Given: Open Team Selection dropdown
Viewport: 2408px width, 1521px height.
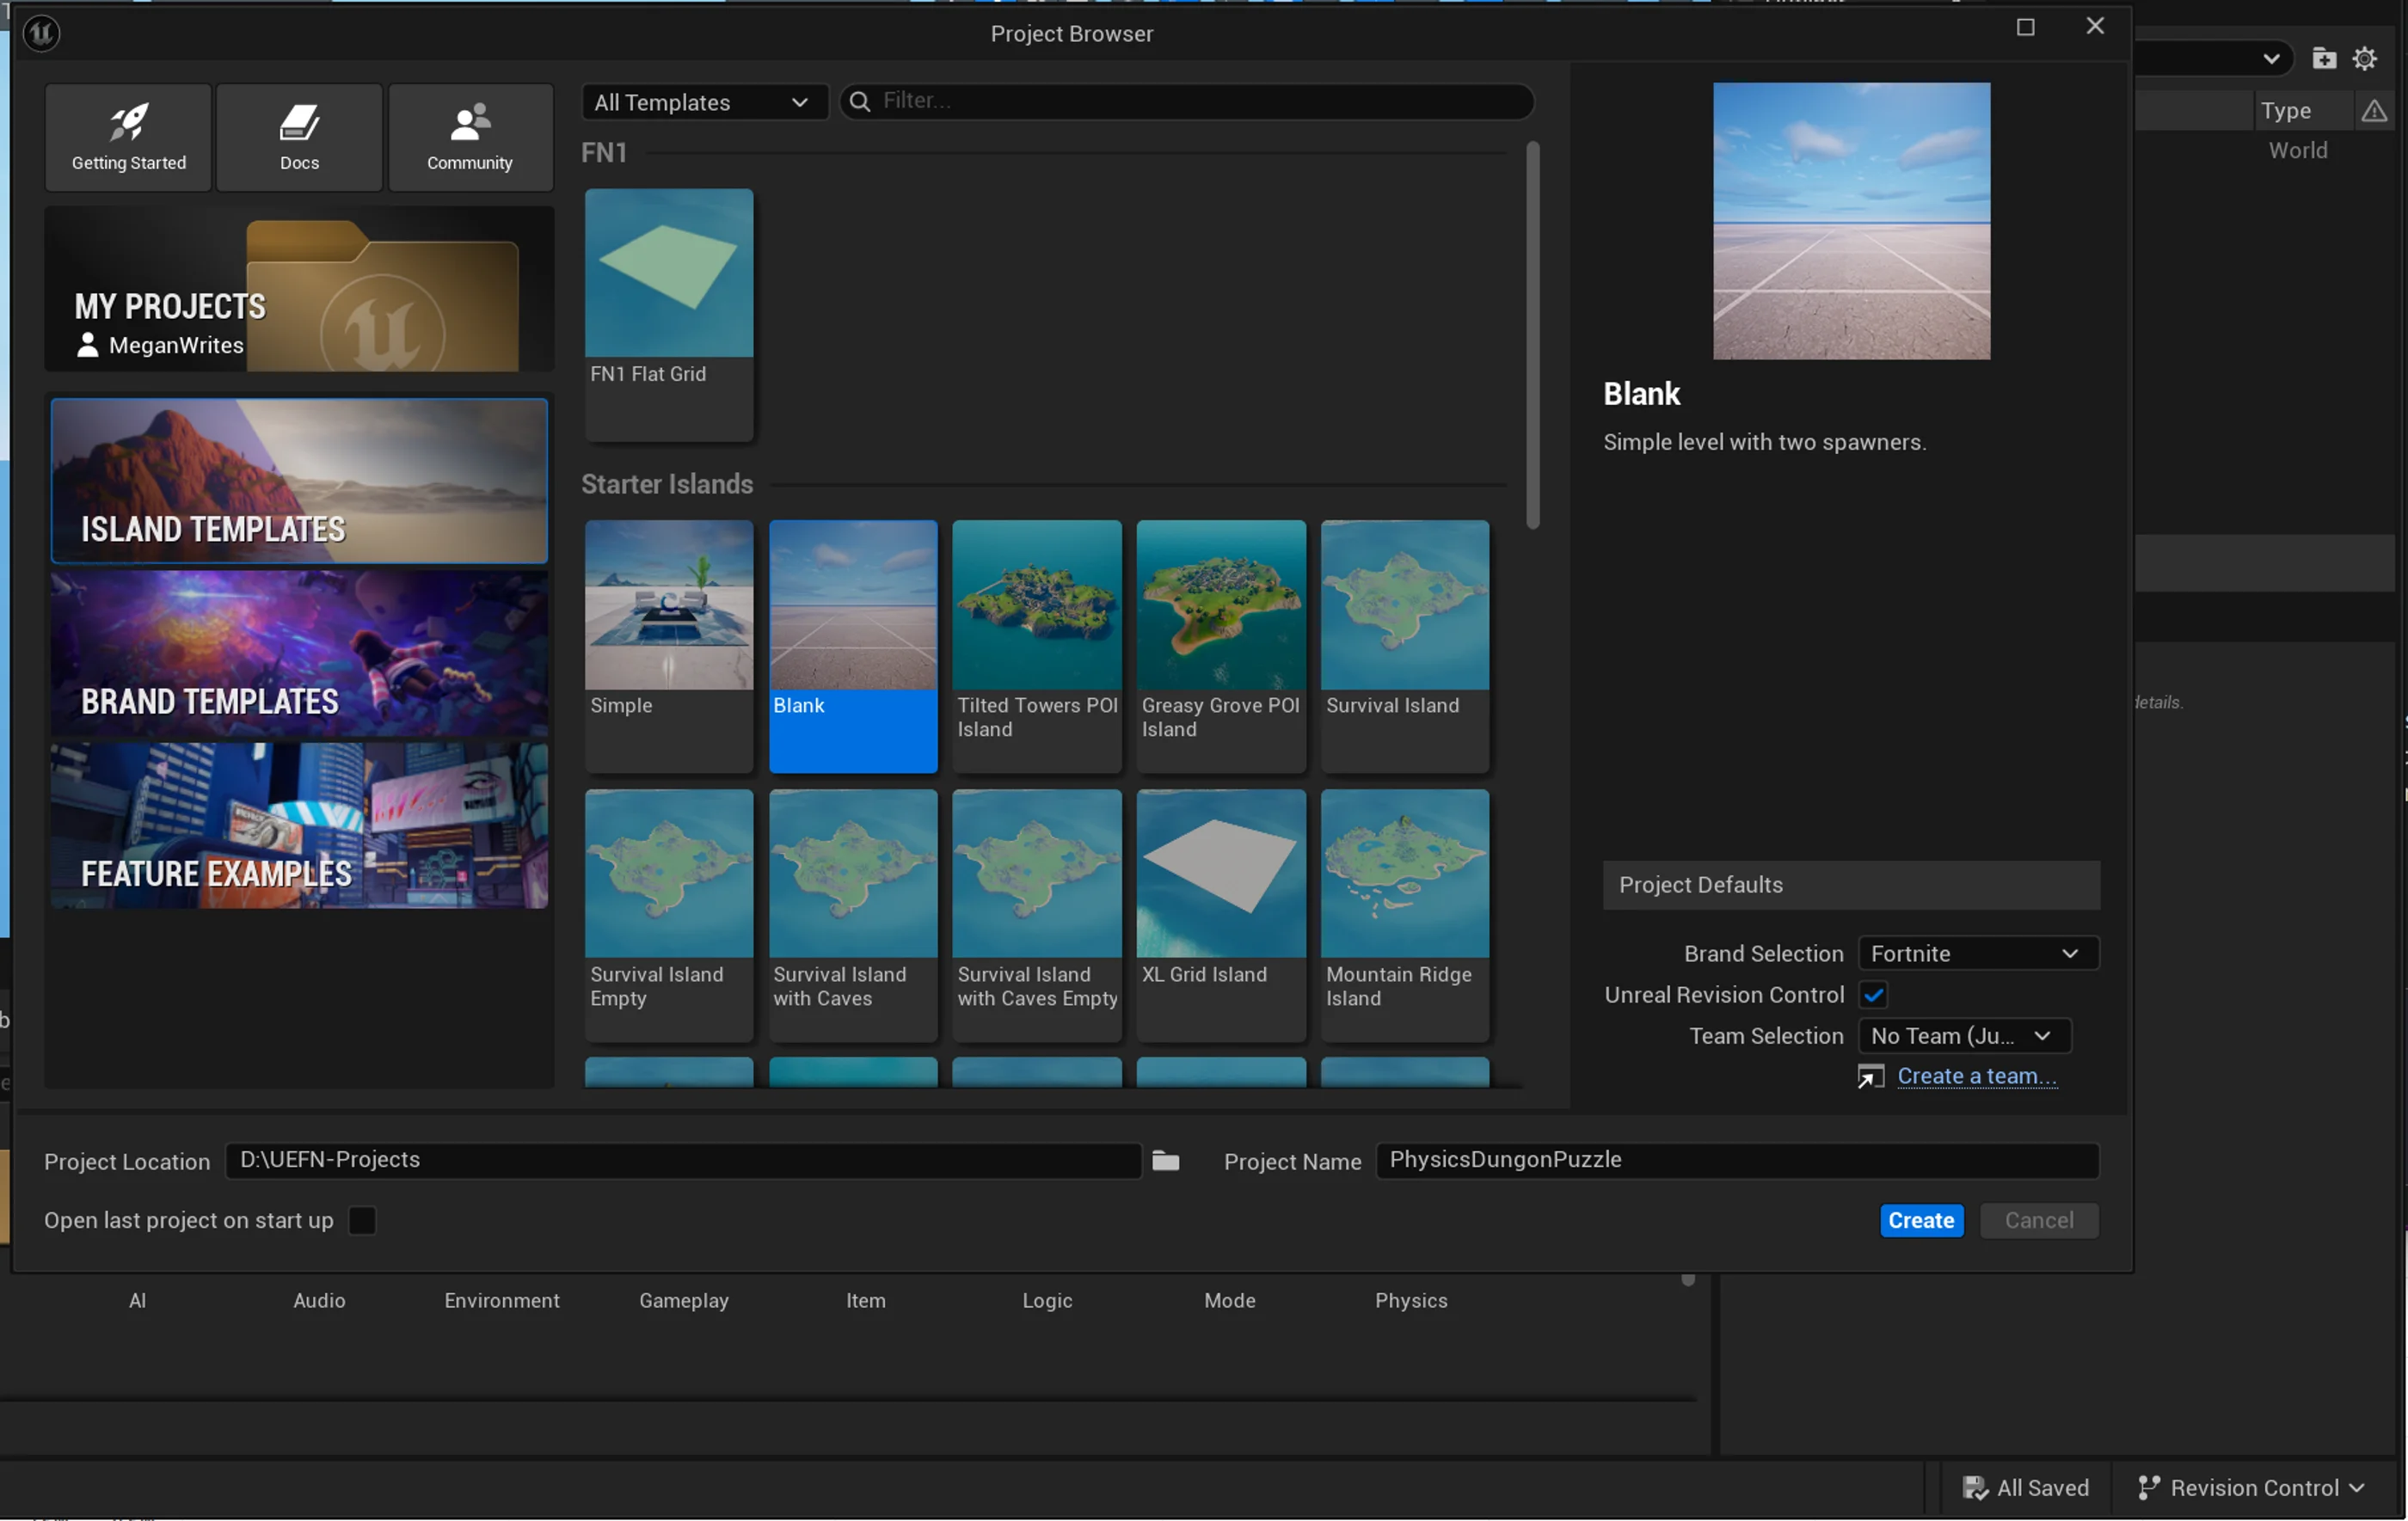Looking at the screenshot, I should coord(1964,1036).
